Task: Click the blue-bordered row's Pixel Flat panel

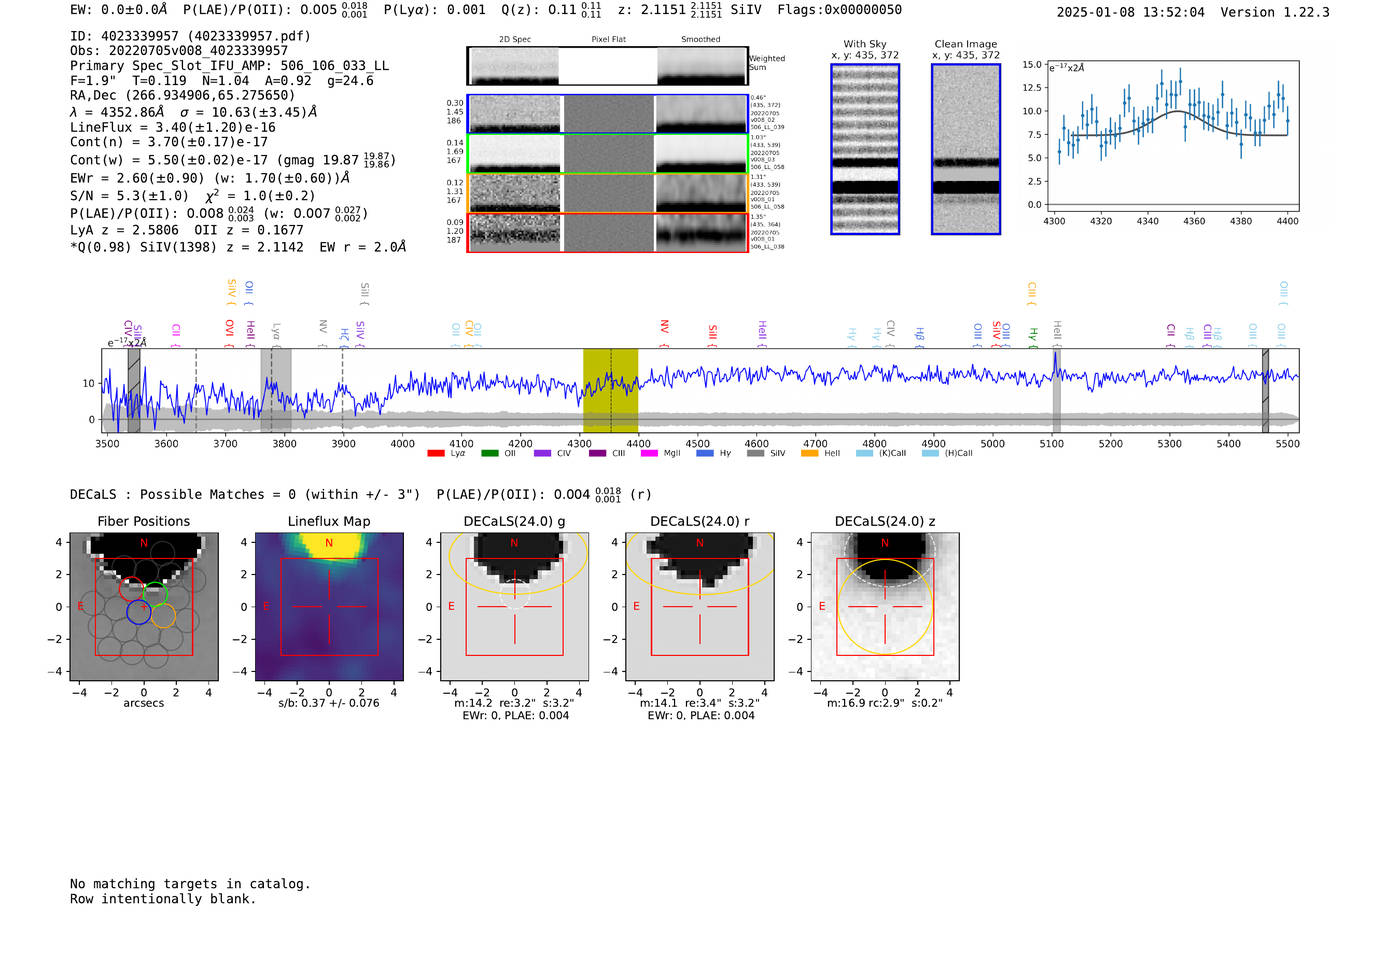Action: pyautogui.click(x=608, y=114)
